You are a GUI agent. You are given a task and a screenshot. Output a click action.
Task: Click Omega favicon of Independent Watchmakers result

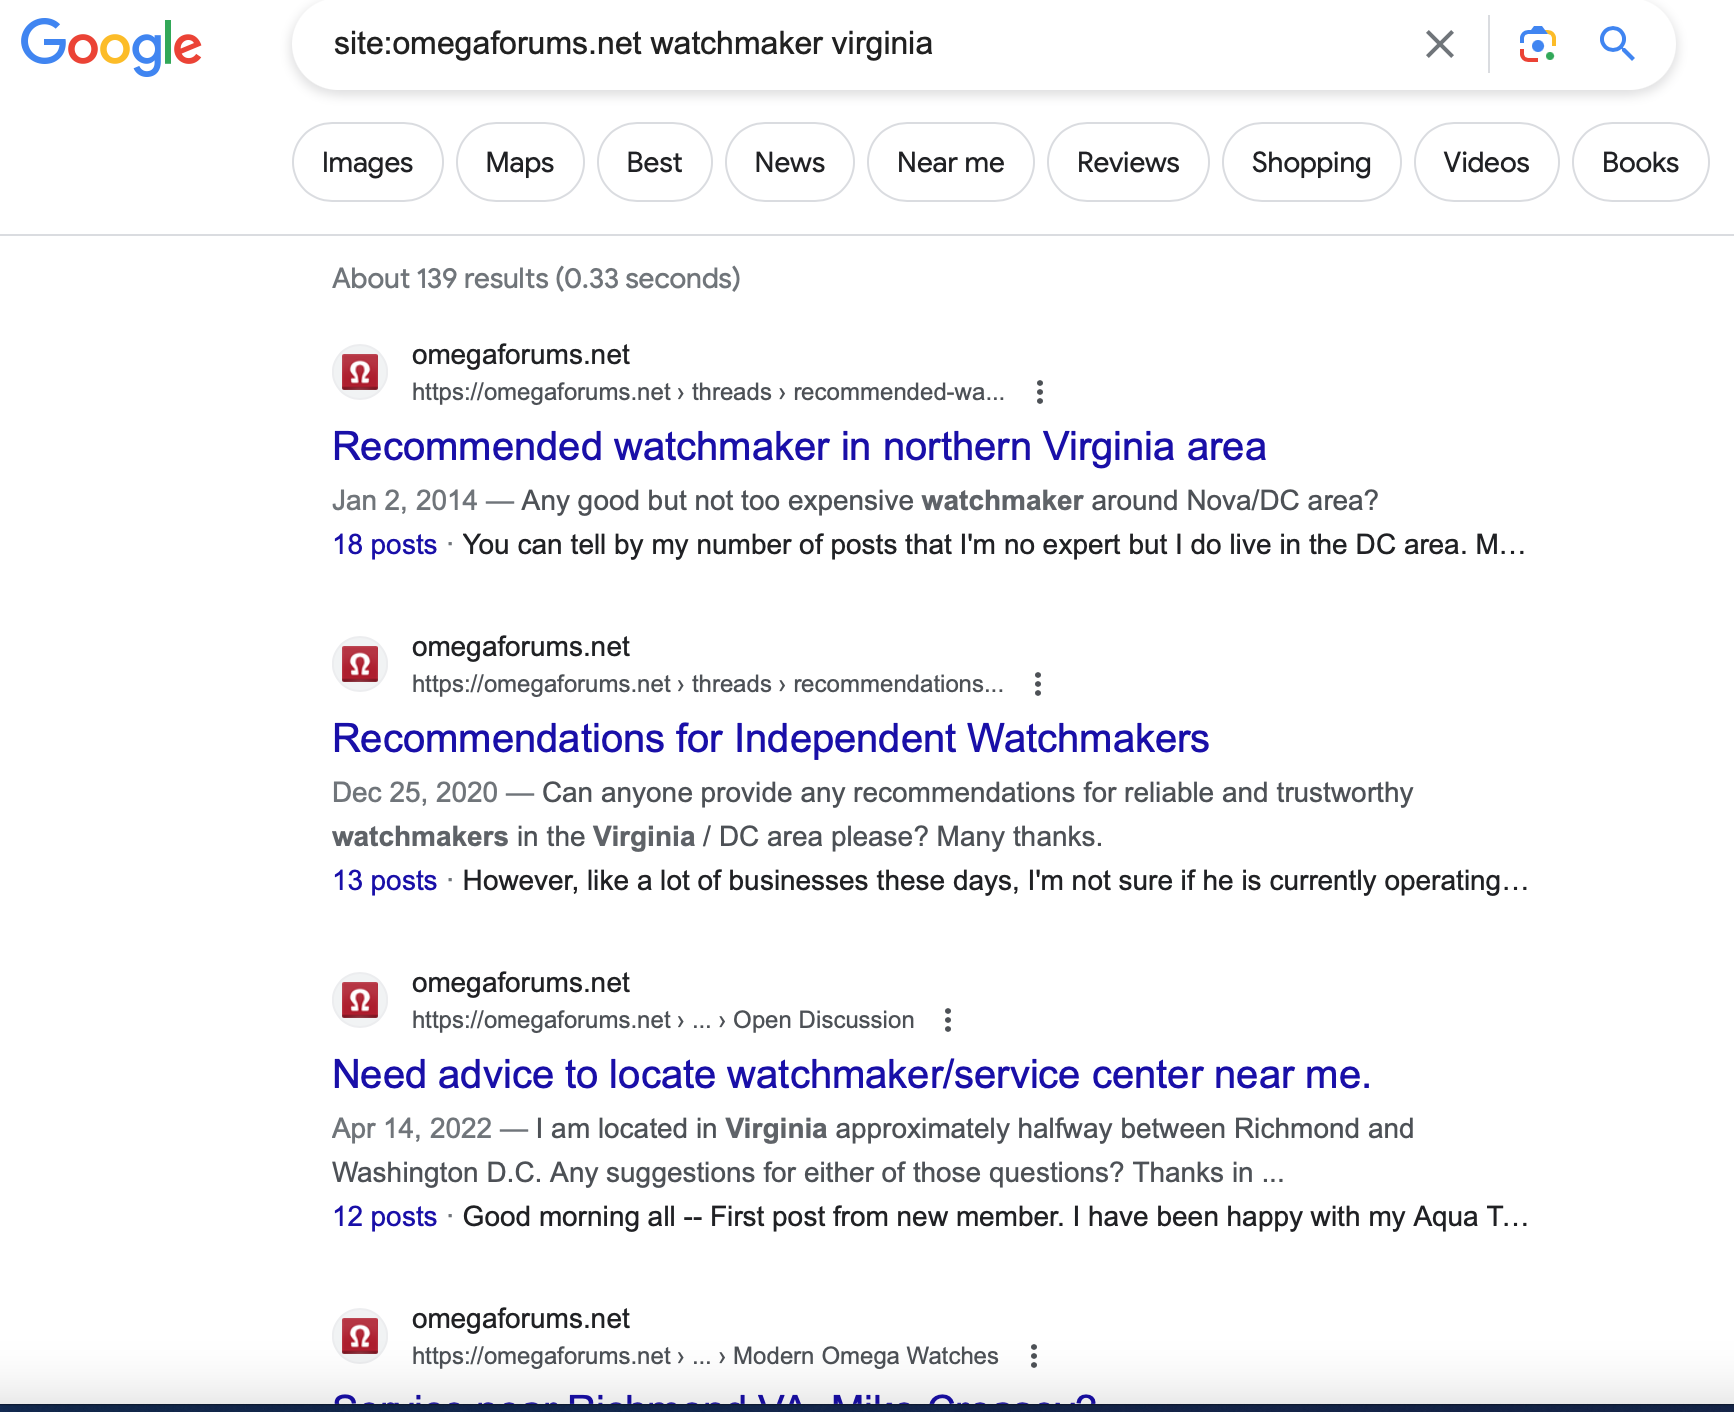click(x=360, y=665)
